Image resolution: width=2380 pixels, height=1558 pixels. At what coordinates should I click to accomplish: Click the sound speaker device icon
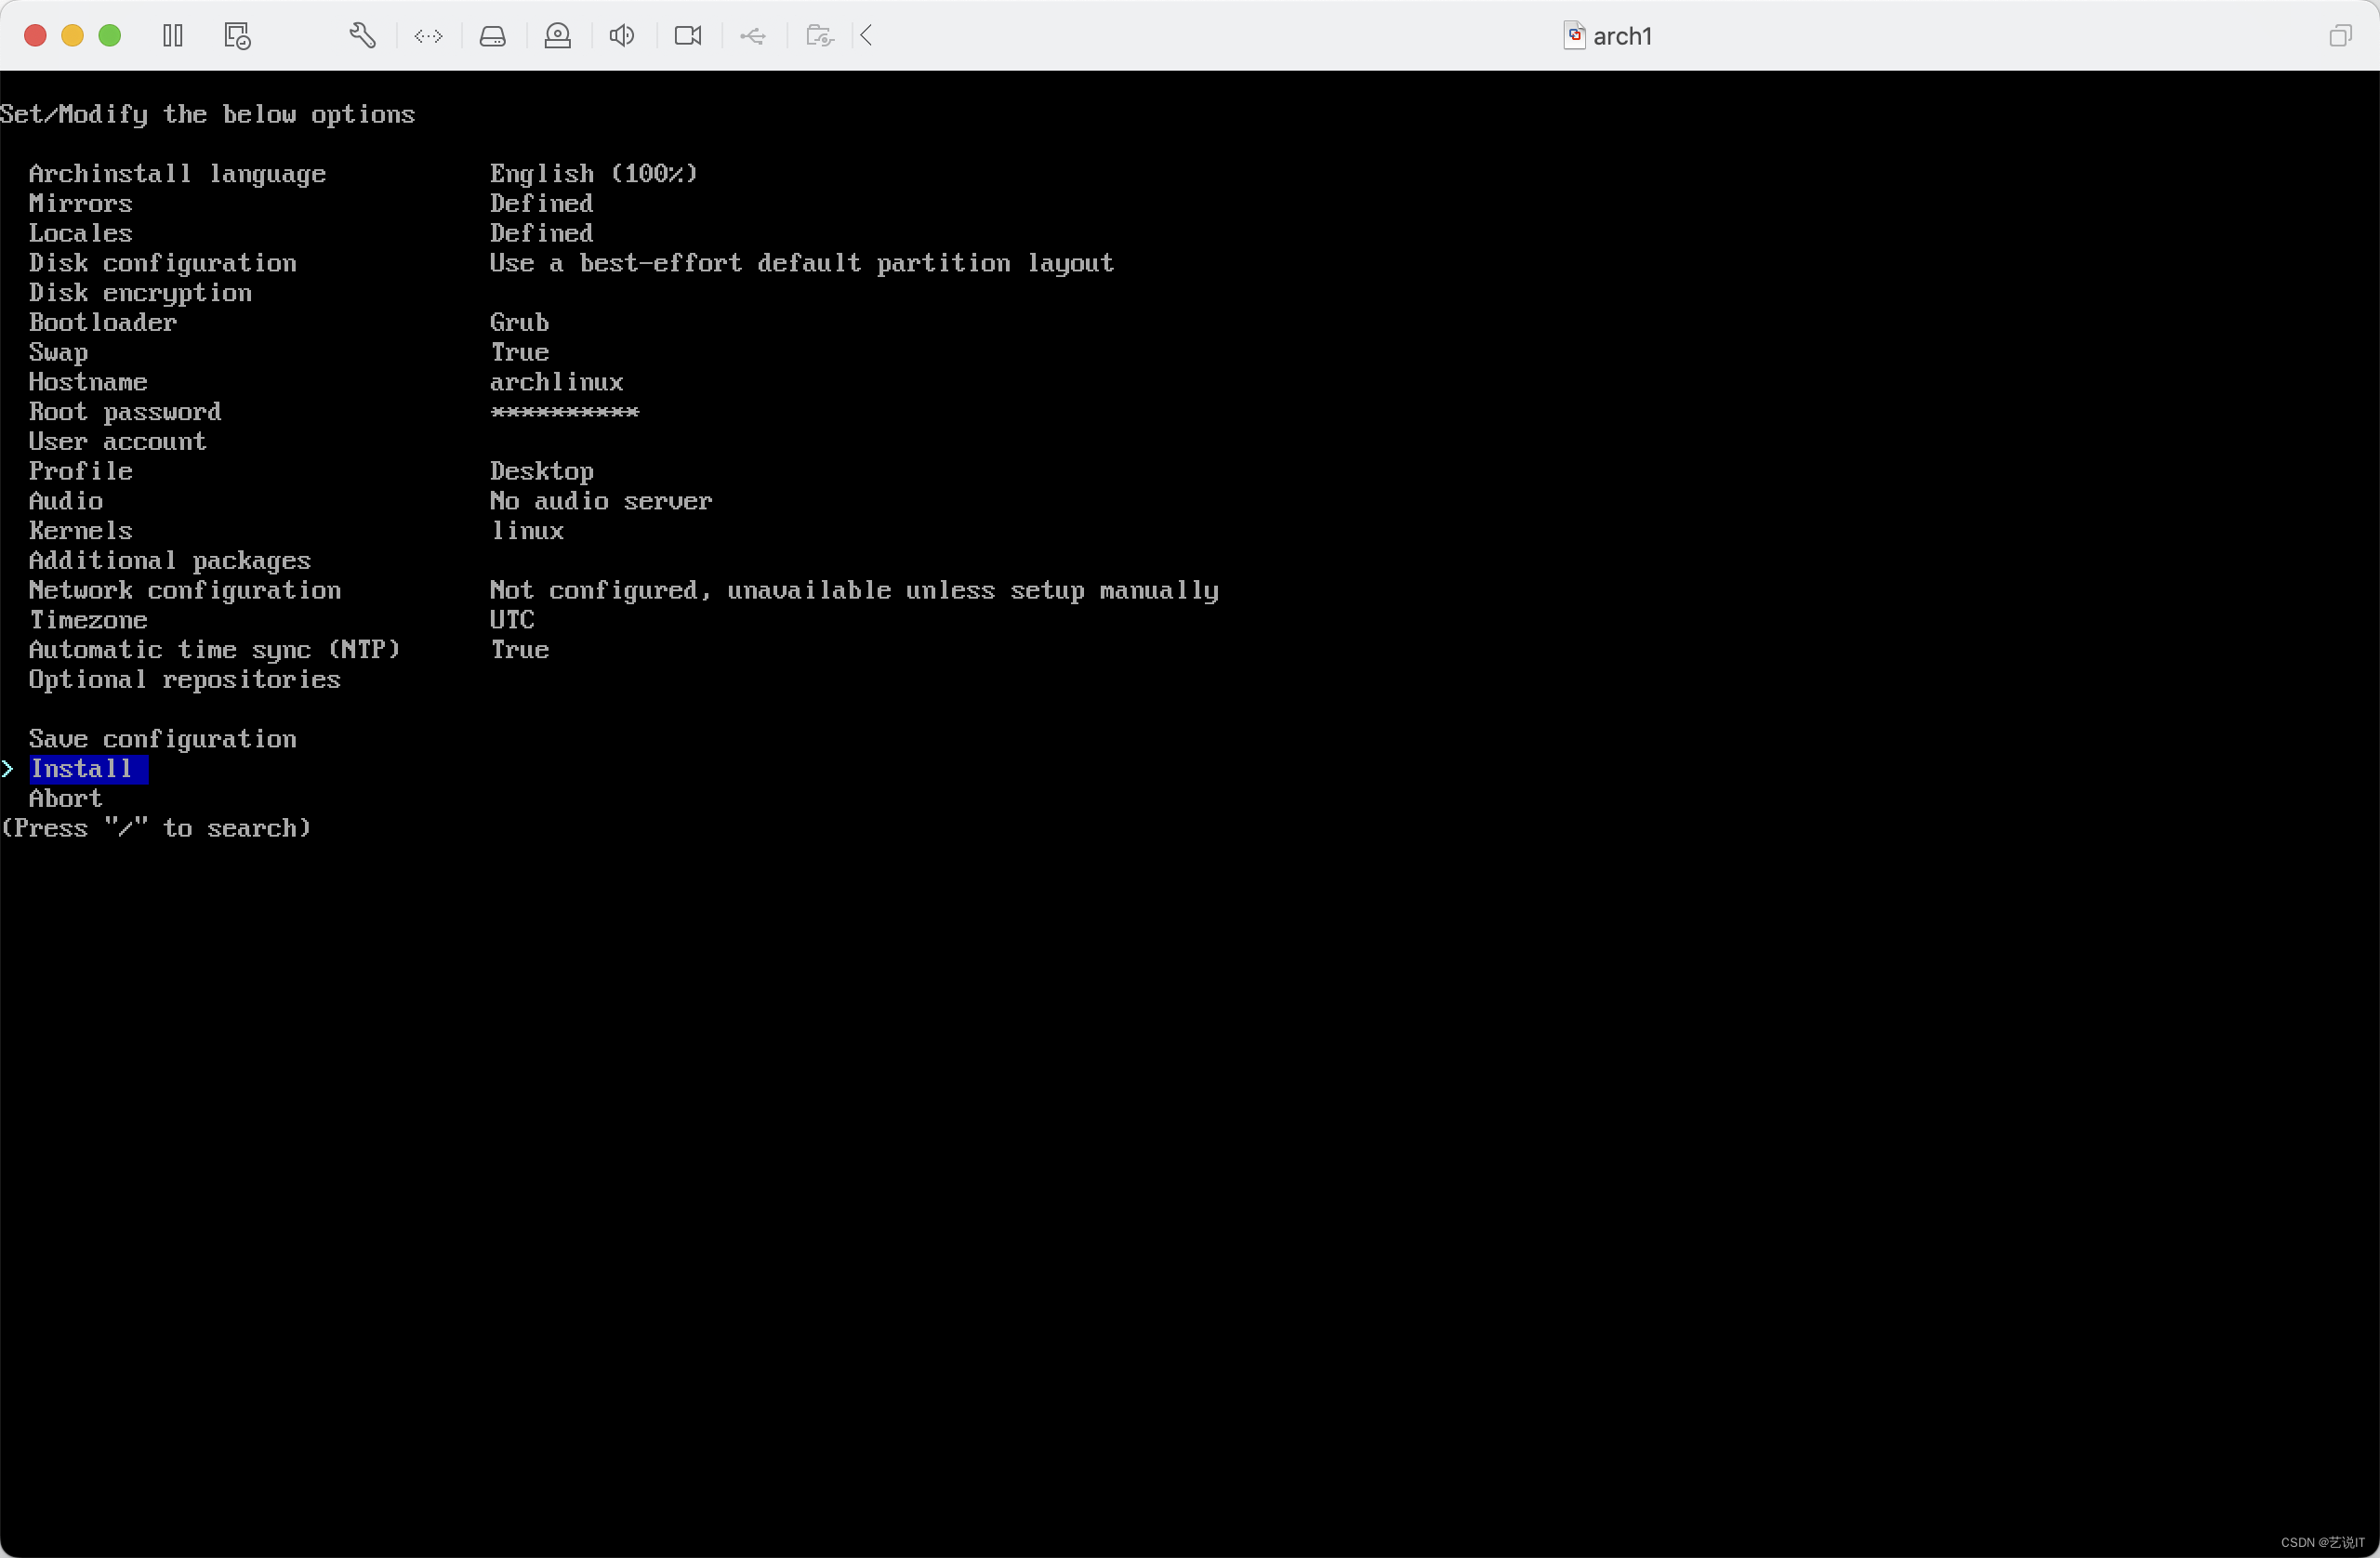click(x=621, y=36)
